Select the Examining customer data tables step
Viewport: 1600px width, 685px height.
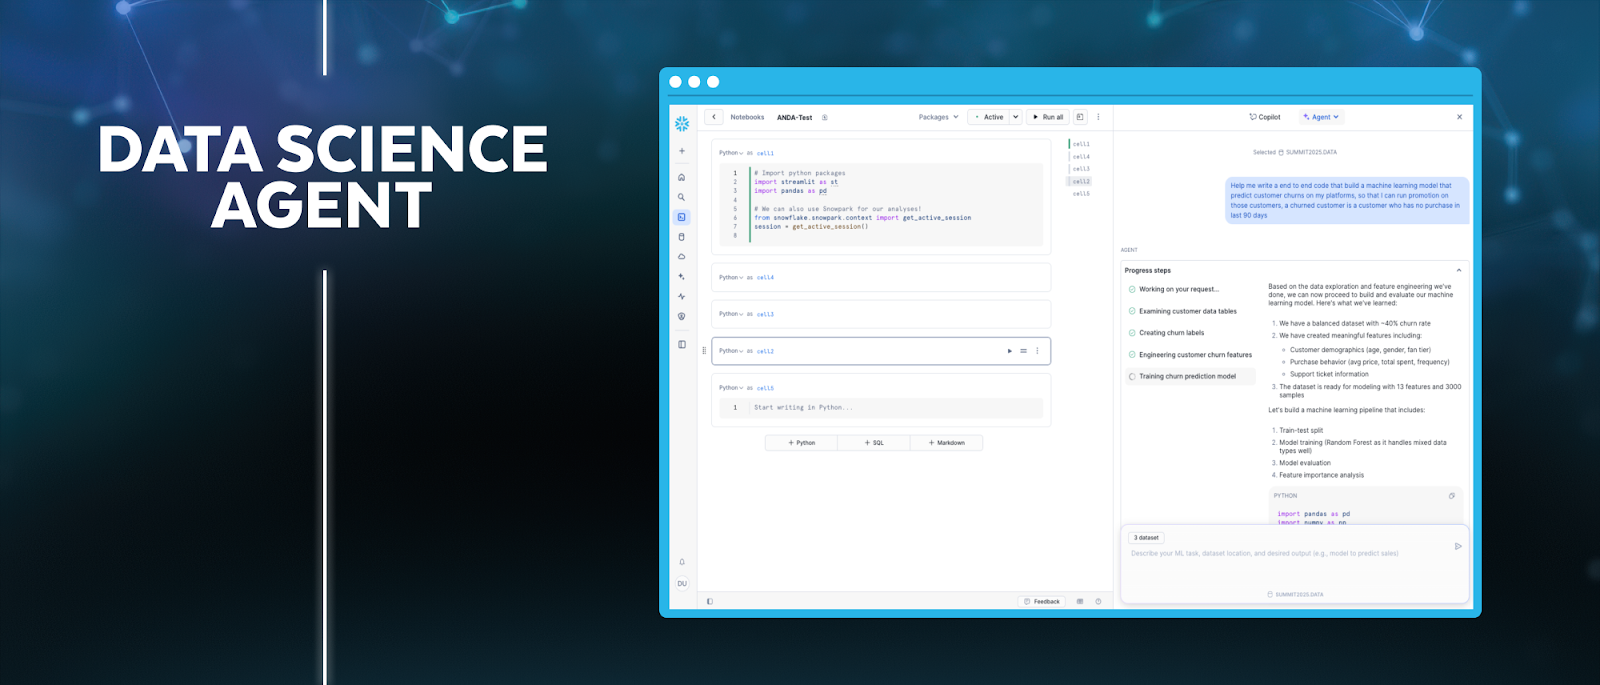1187,311
